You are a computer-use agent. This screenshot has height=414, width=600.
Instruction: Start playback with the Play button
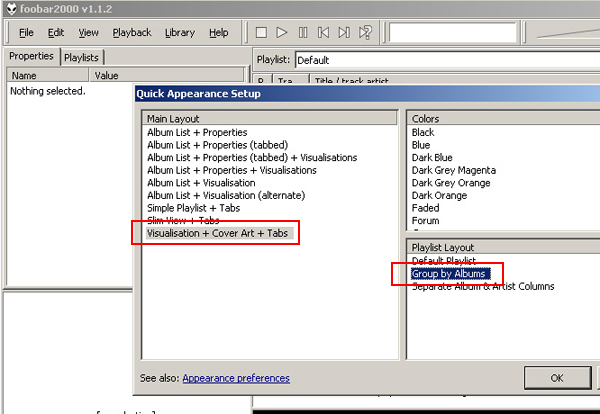pyautogui.click(x=282, y=33)
